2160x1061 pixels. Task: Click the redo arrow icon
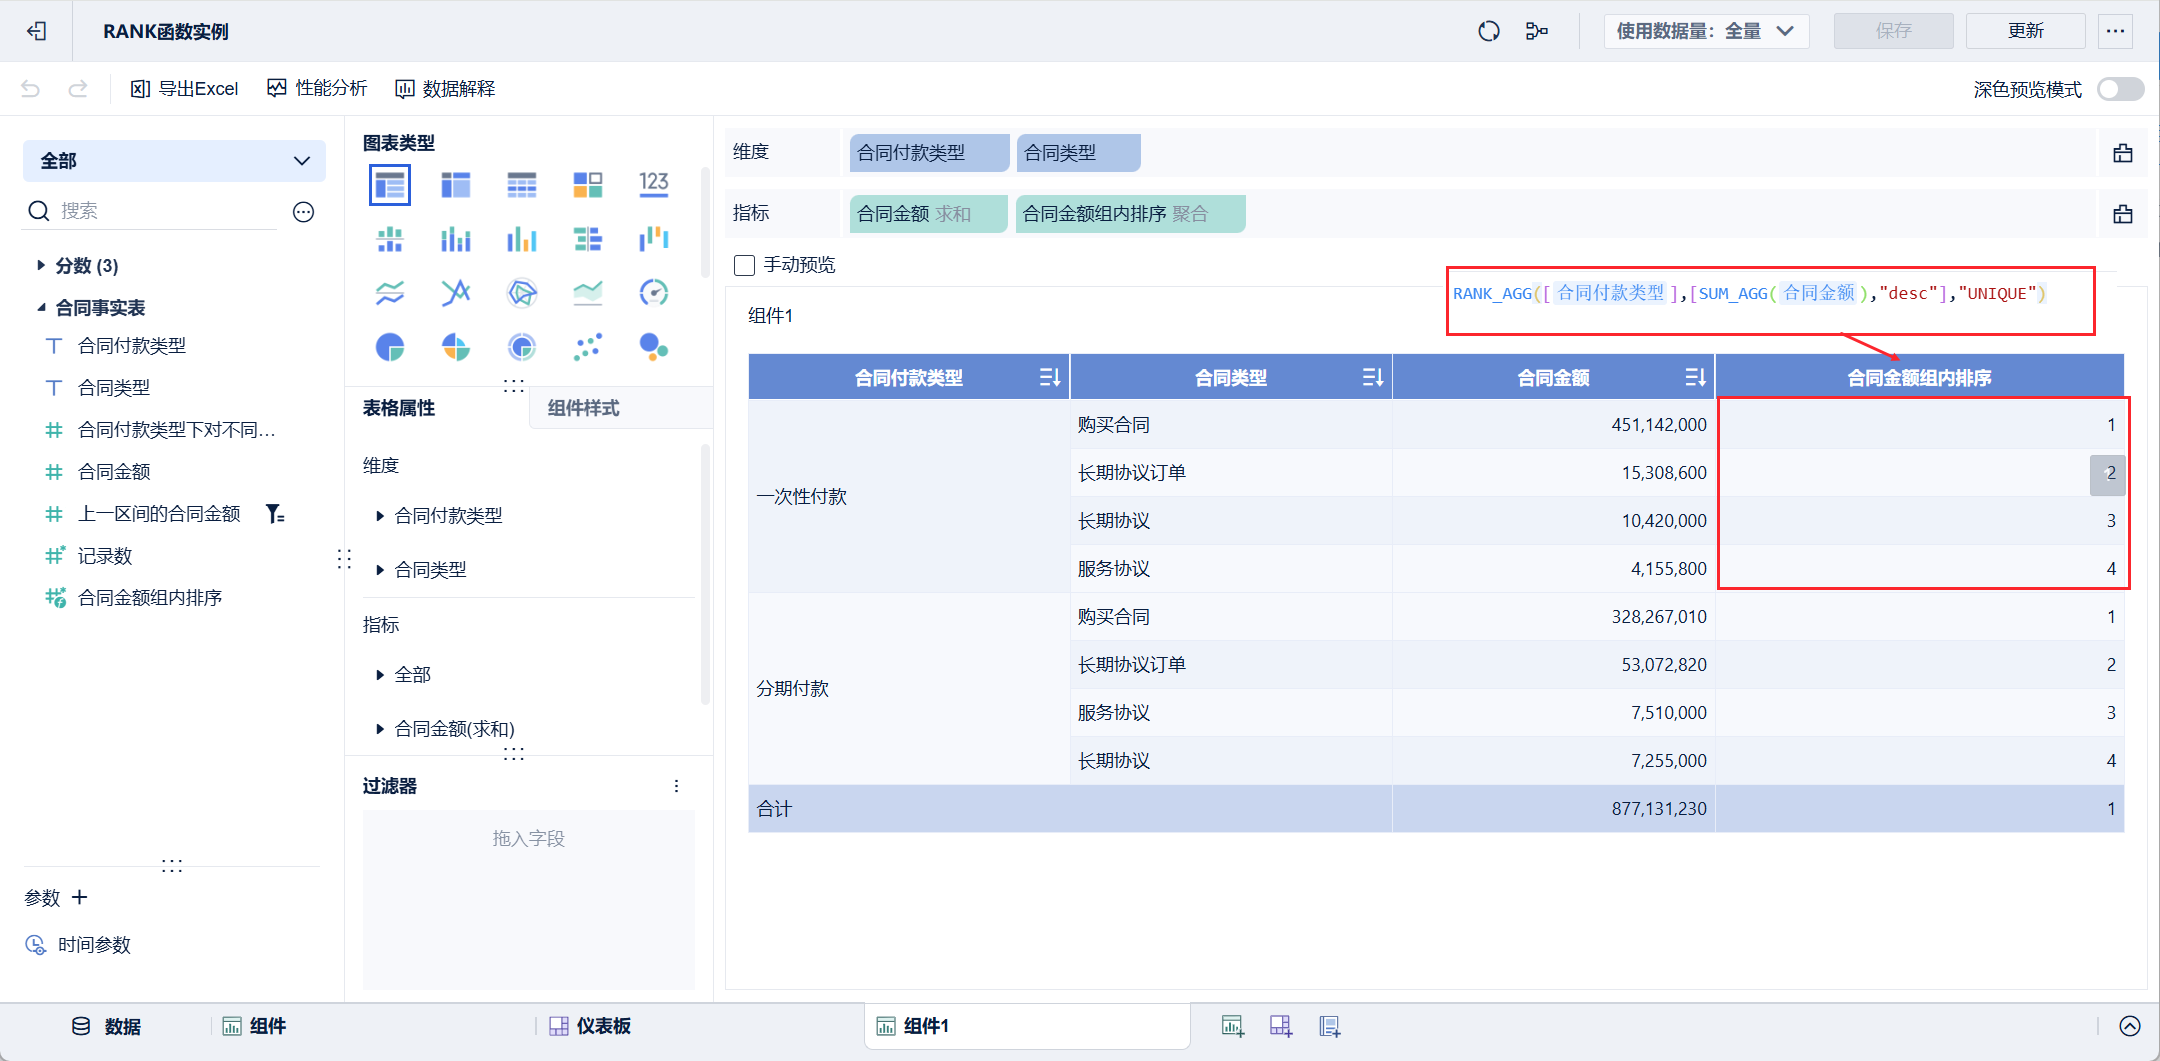coord(77,89)
